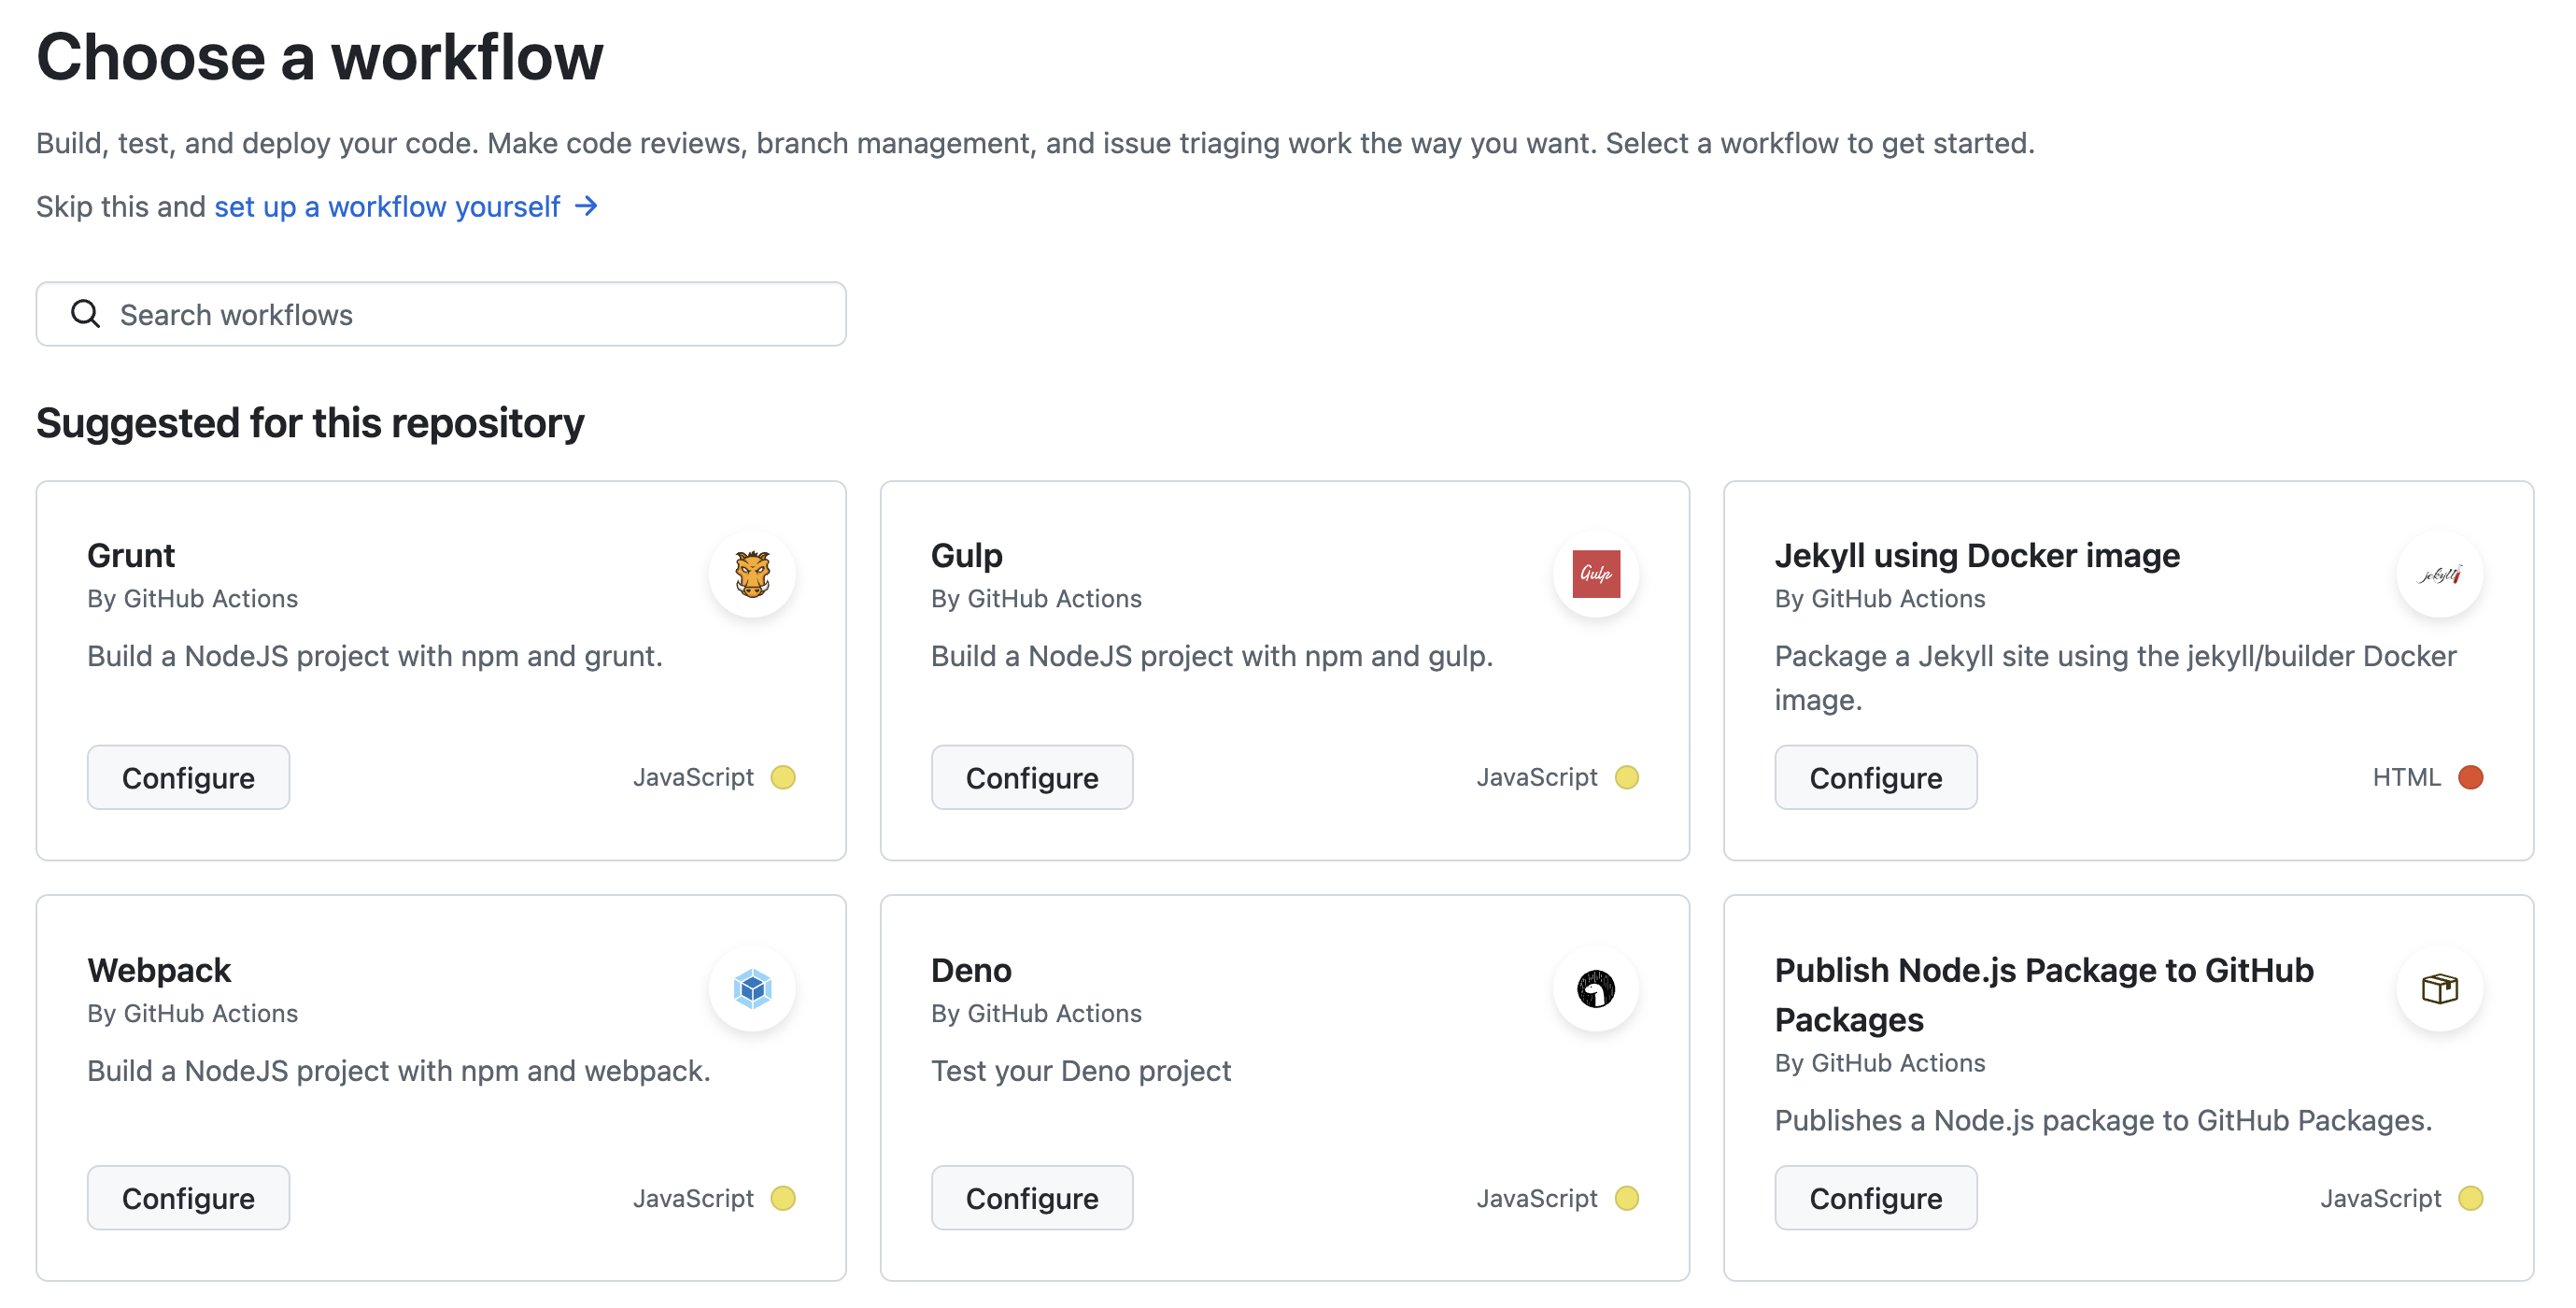2576x1308 pixels.
Task: Configure the Jekyll using Docker image workflow
Action: tap(1875, 777)
